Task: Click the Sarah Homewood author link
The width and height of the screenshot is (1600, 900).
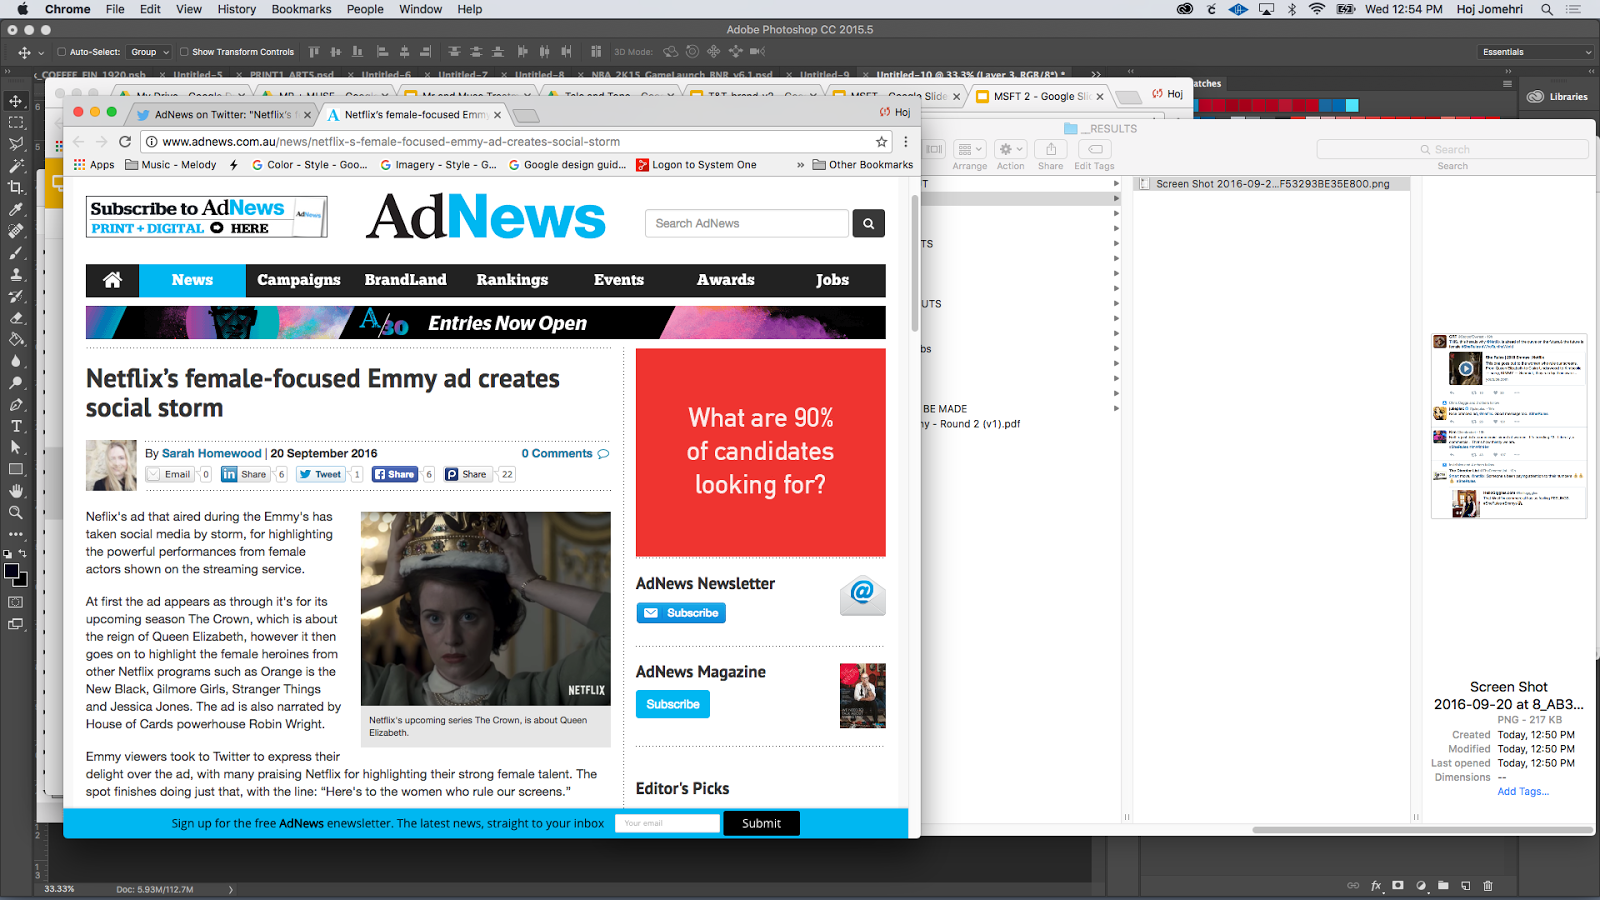Action: [x=212, y=454]
